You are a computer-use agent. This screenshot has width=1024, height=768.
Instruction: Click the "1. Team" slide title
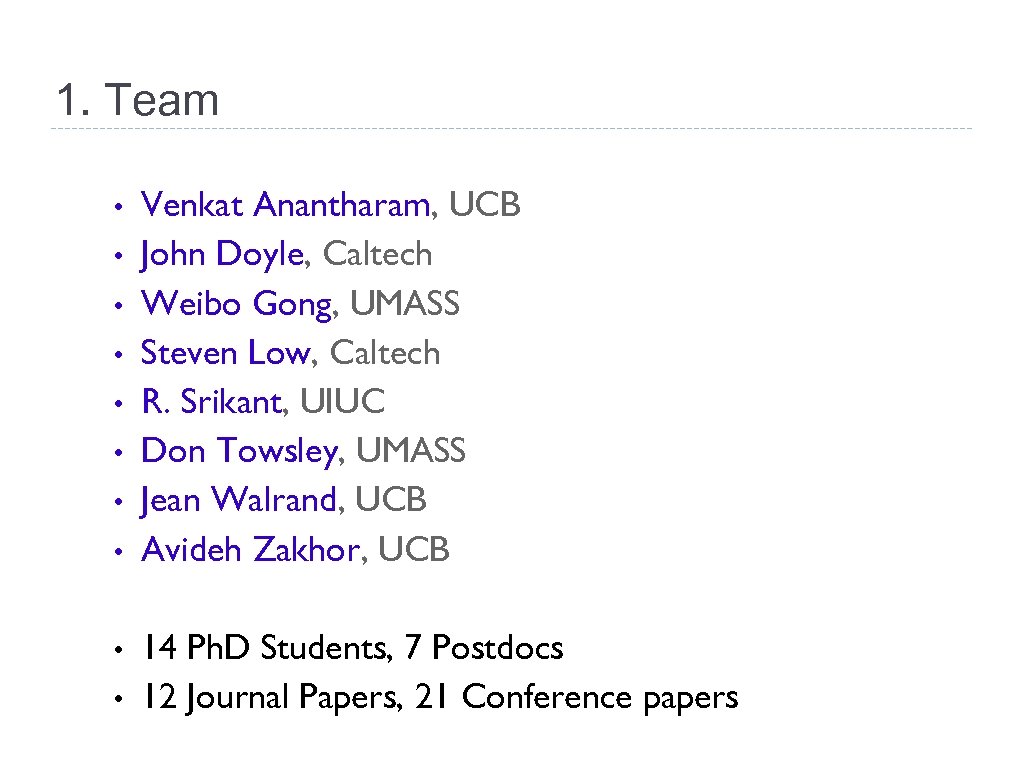point(137,101)
